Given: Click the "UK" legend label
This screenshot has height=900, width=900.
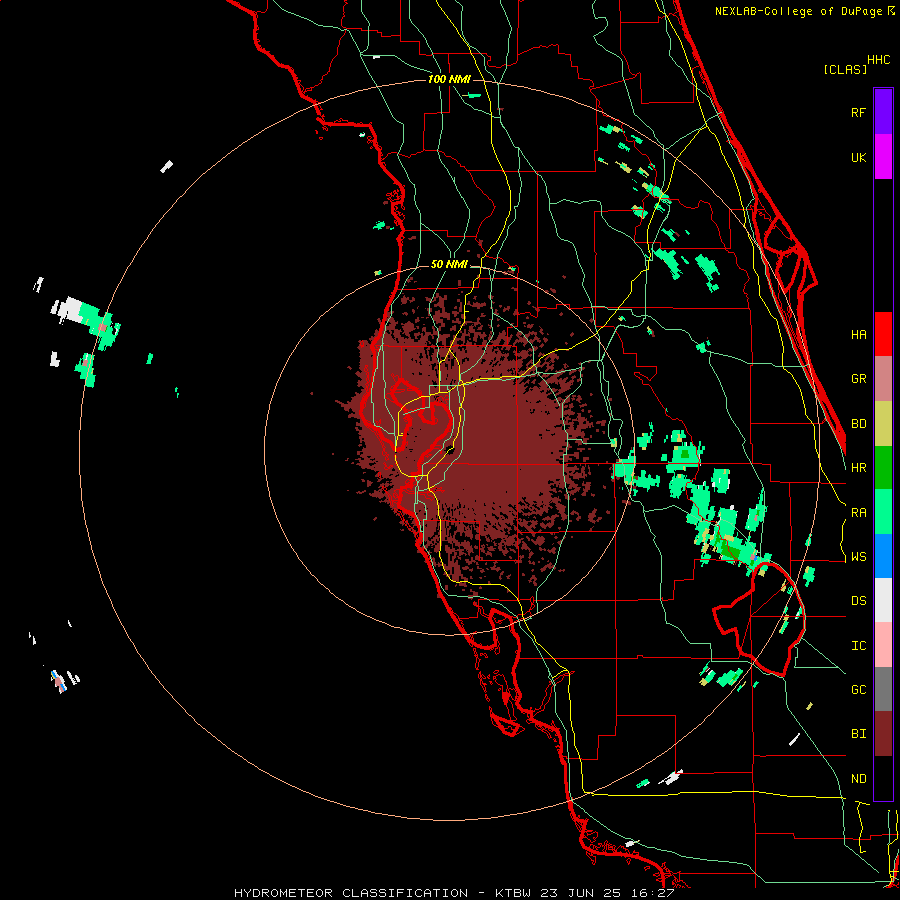Looking at the screenshot, I should point(858,158).
